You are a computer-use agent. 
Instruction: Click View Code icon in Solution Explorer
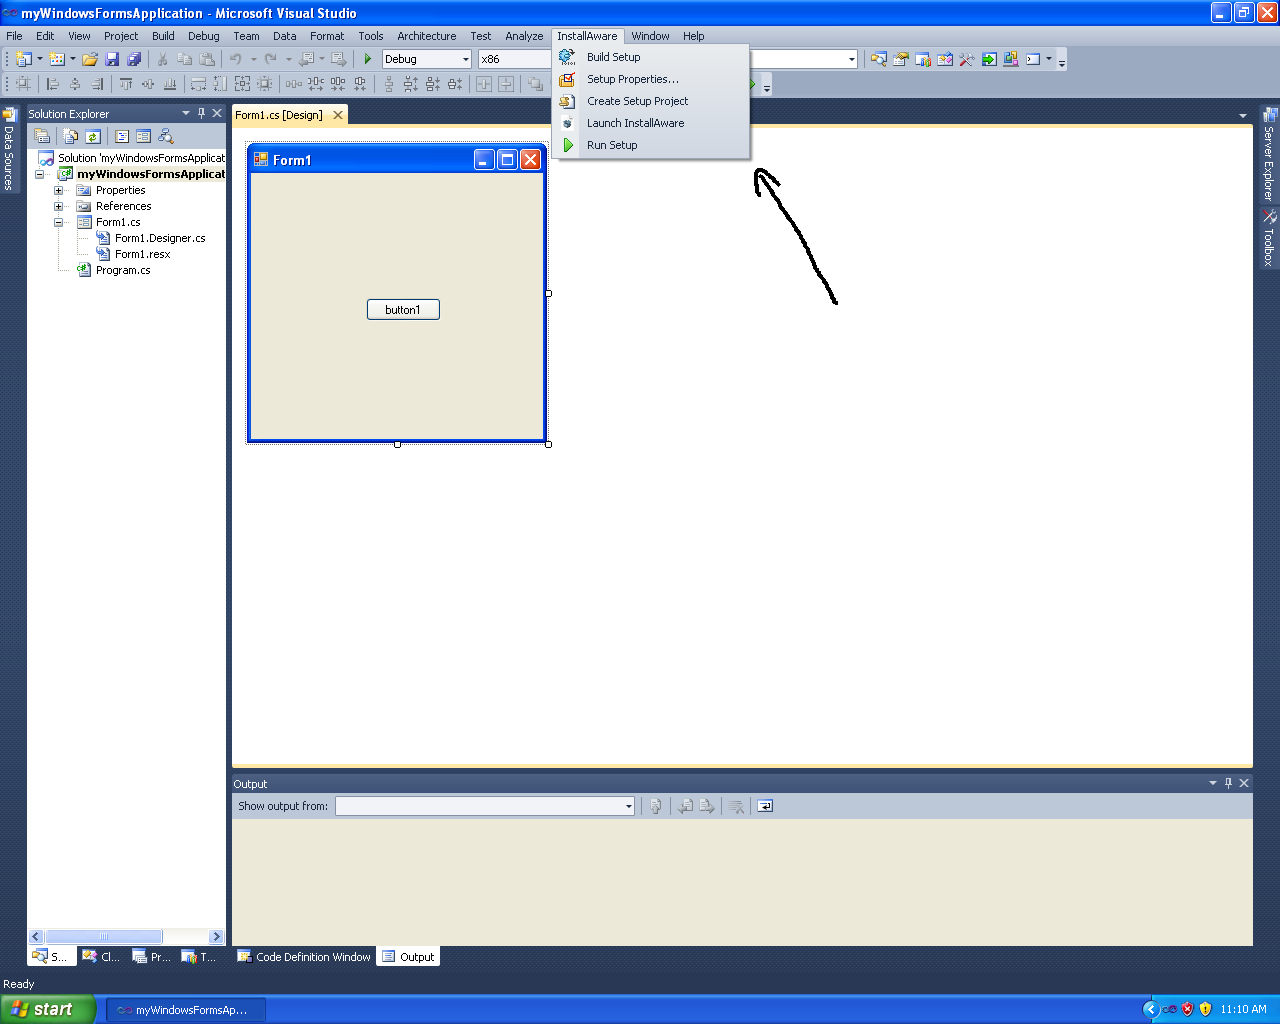[x=122, y=136]
